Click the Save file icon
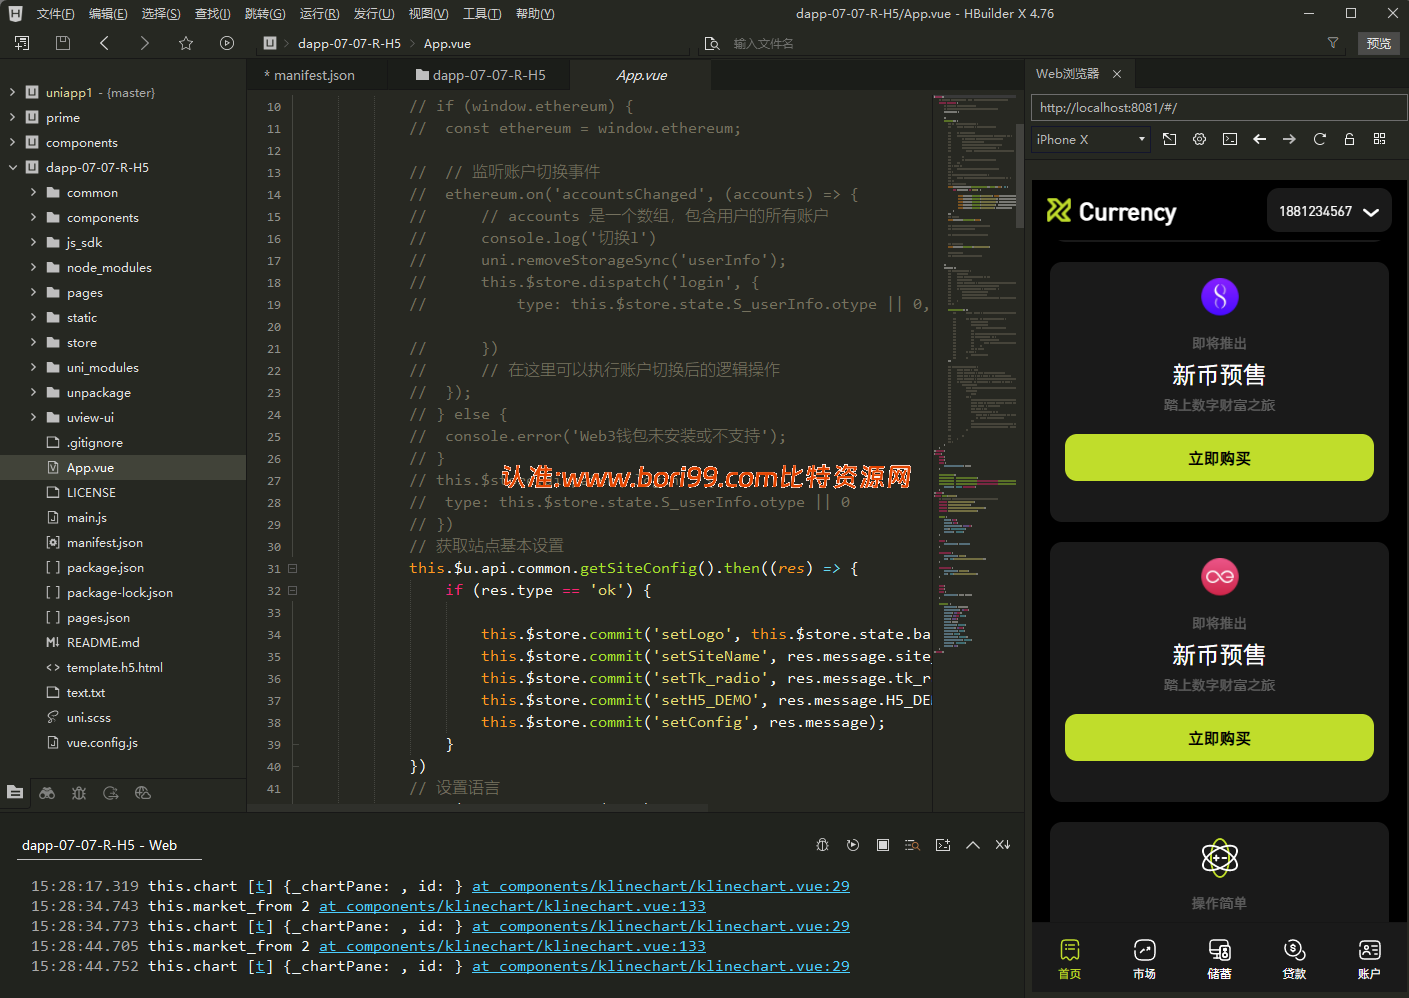This screenshot has height=998, width=1409. coord(63,43)
